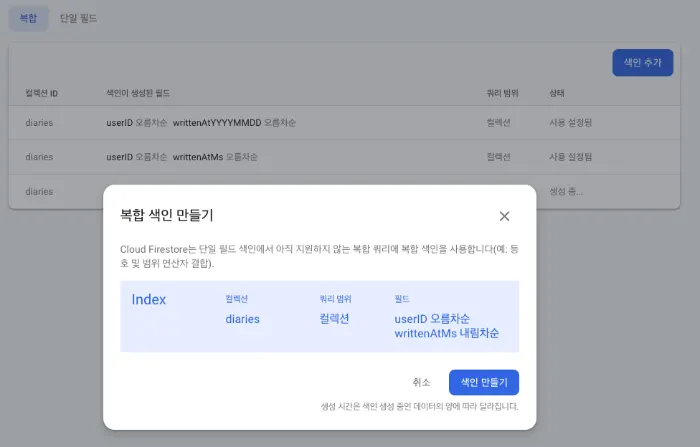Cancel with the 취소 button

pyautogui.click(x=421, y=382)
